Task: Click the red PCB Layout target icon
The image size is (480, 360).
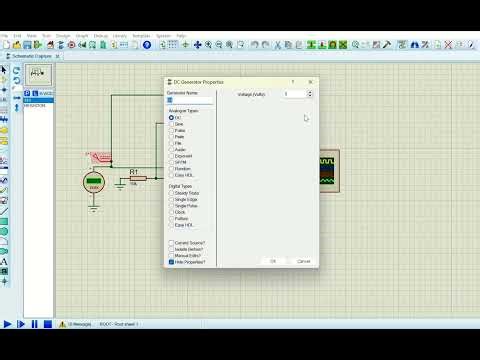Action: click(71, 45)
